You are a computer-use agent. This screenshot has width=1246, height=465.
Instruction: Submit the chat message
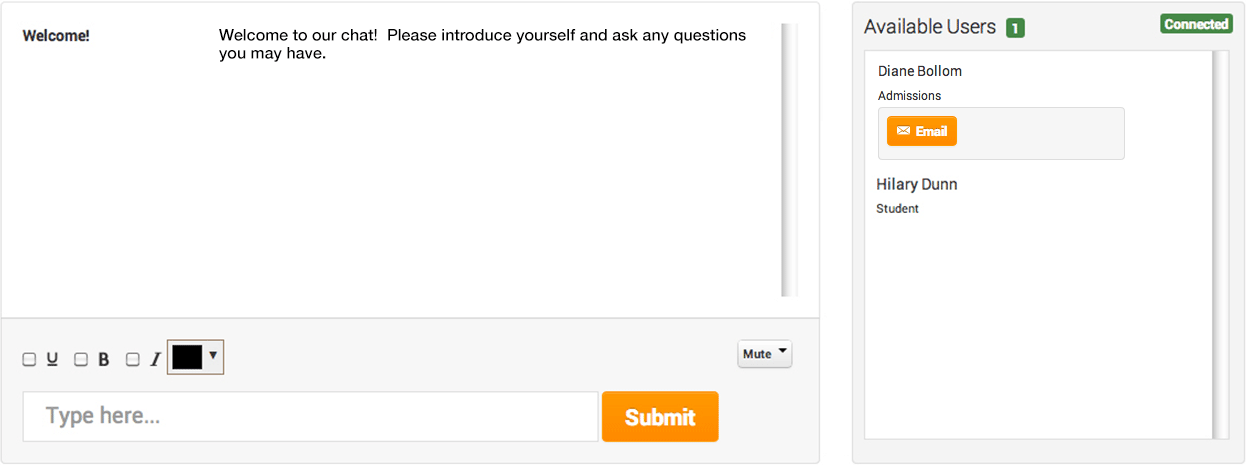coord(660,417)
